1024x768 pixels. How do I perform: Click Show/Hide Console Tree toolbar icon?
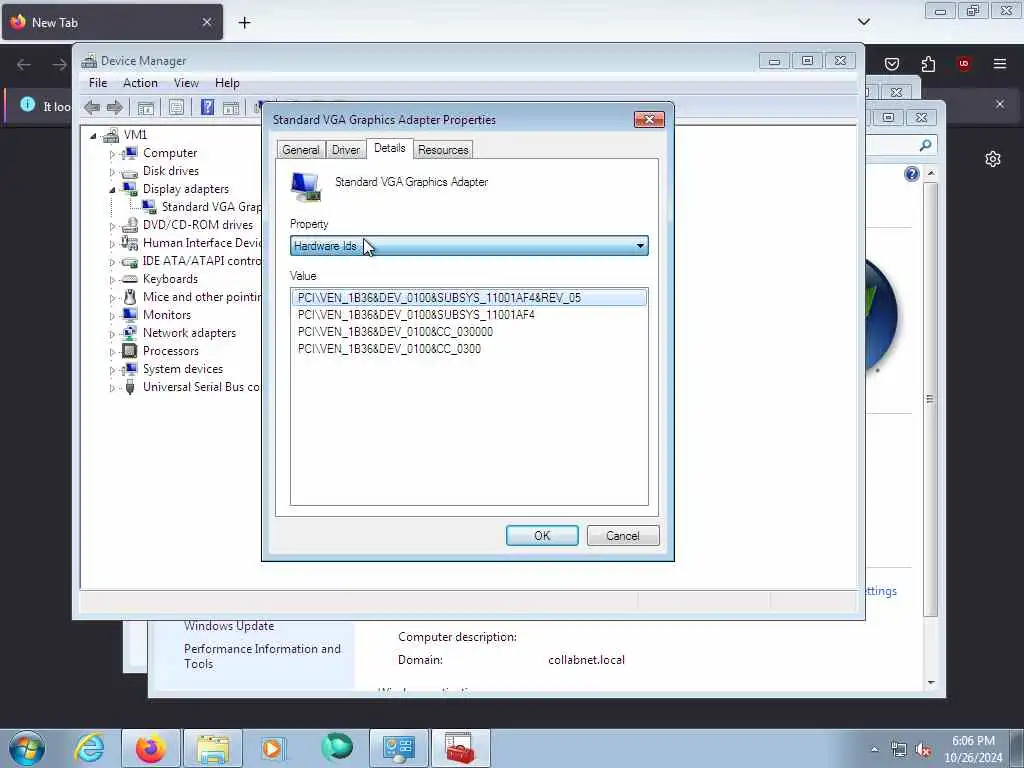[x=146, y=108]
